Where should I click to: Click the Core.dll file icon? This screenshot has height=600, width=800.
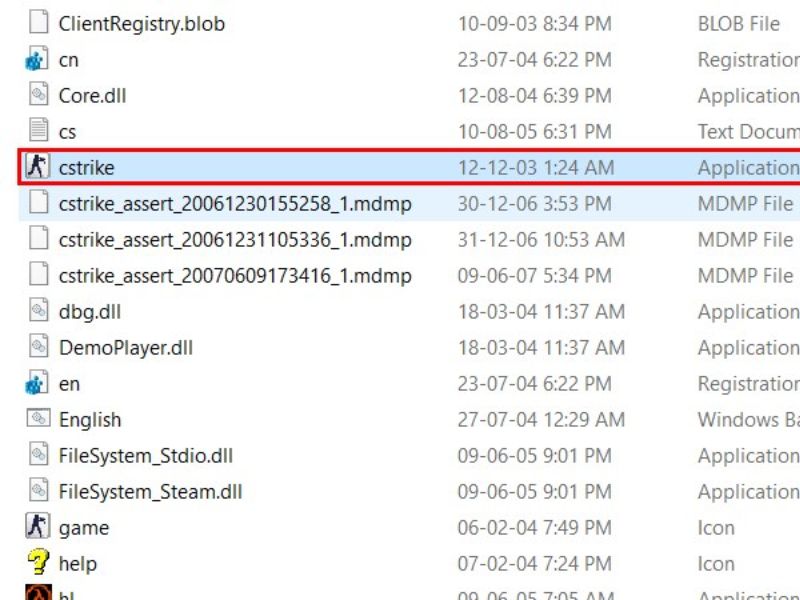click(x=38, y=95)
